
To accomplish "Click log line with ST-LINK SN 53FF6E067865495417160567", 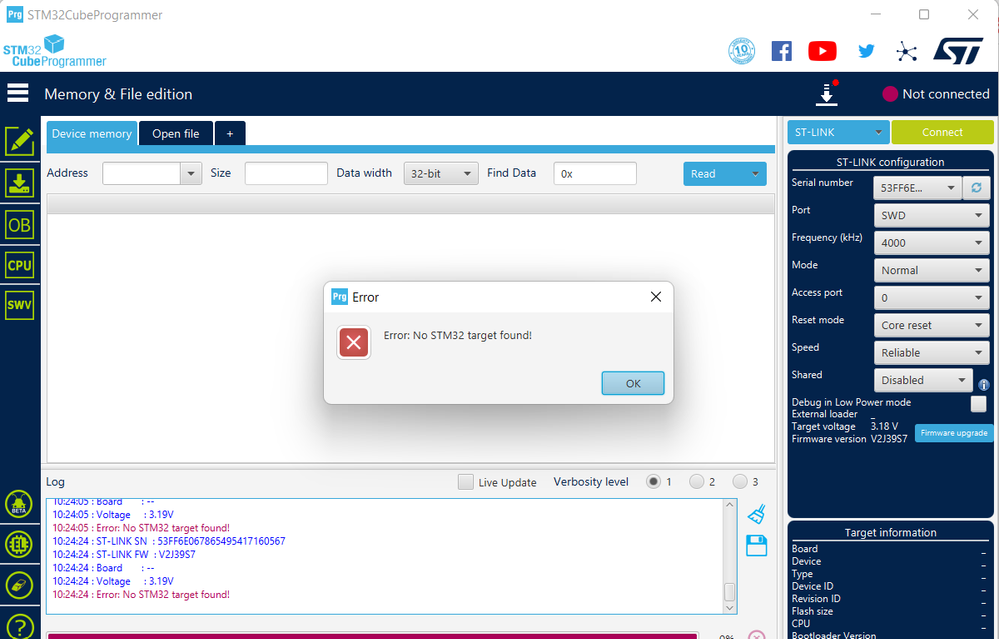I will point(169,541).
